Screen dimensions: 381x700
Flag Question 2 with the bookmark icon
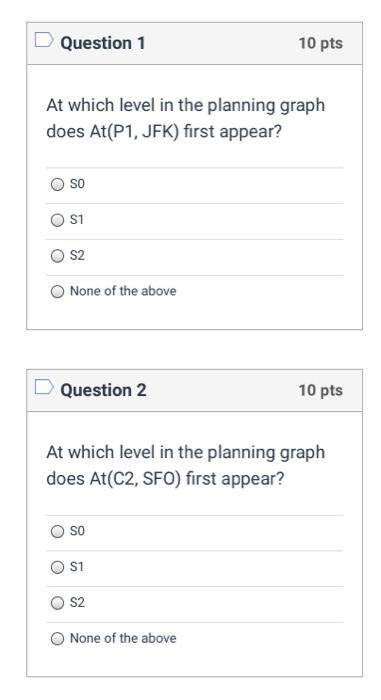[44, 387]
